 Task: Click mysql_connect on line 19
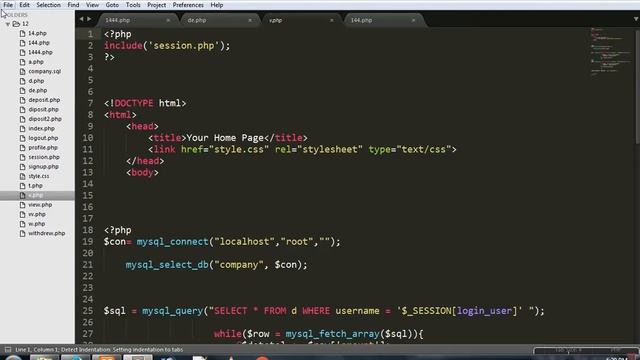click(x=172, y=242)
